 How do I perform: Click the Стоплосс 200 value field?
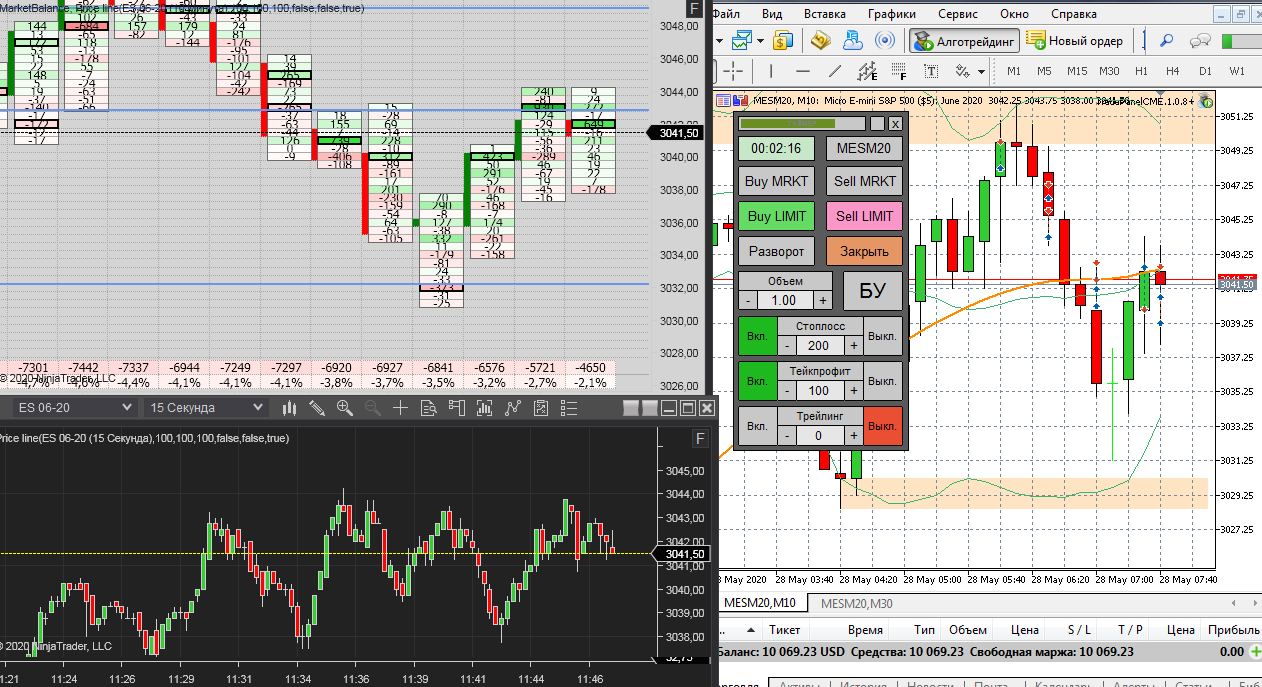820,345
